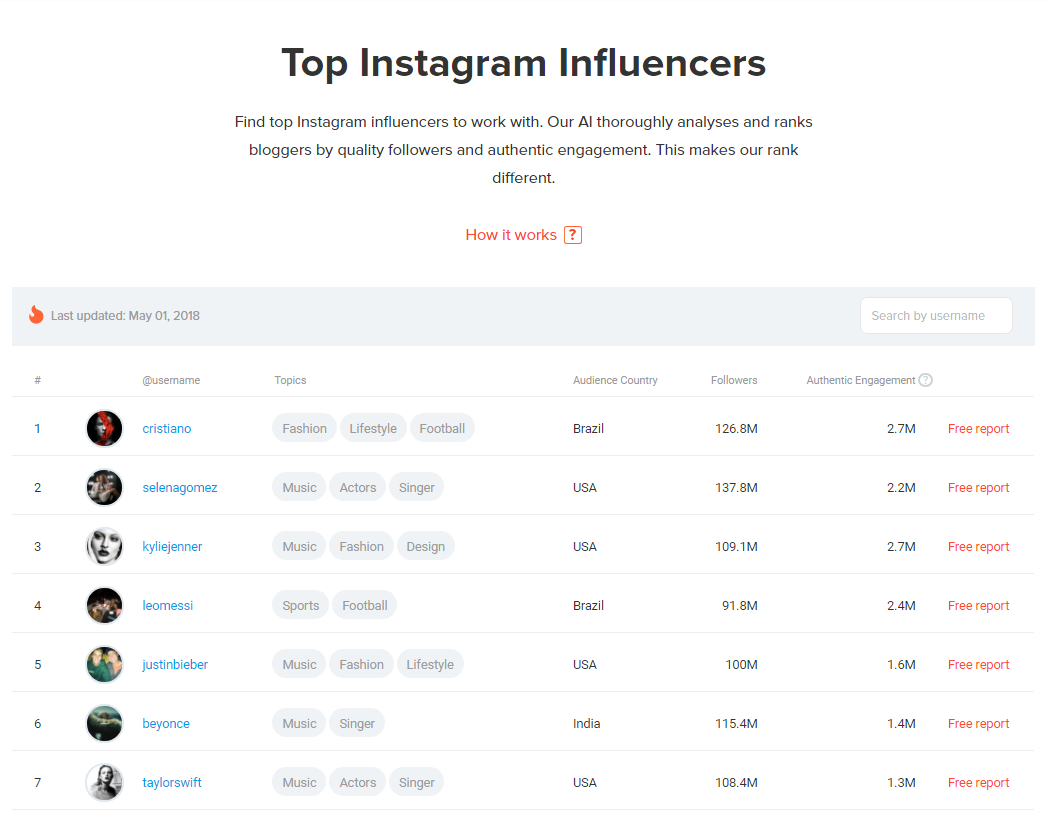Get the Free report for taylorswift
The height and width of the screenshot is (821, 1048).
point(978,782)
